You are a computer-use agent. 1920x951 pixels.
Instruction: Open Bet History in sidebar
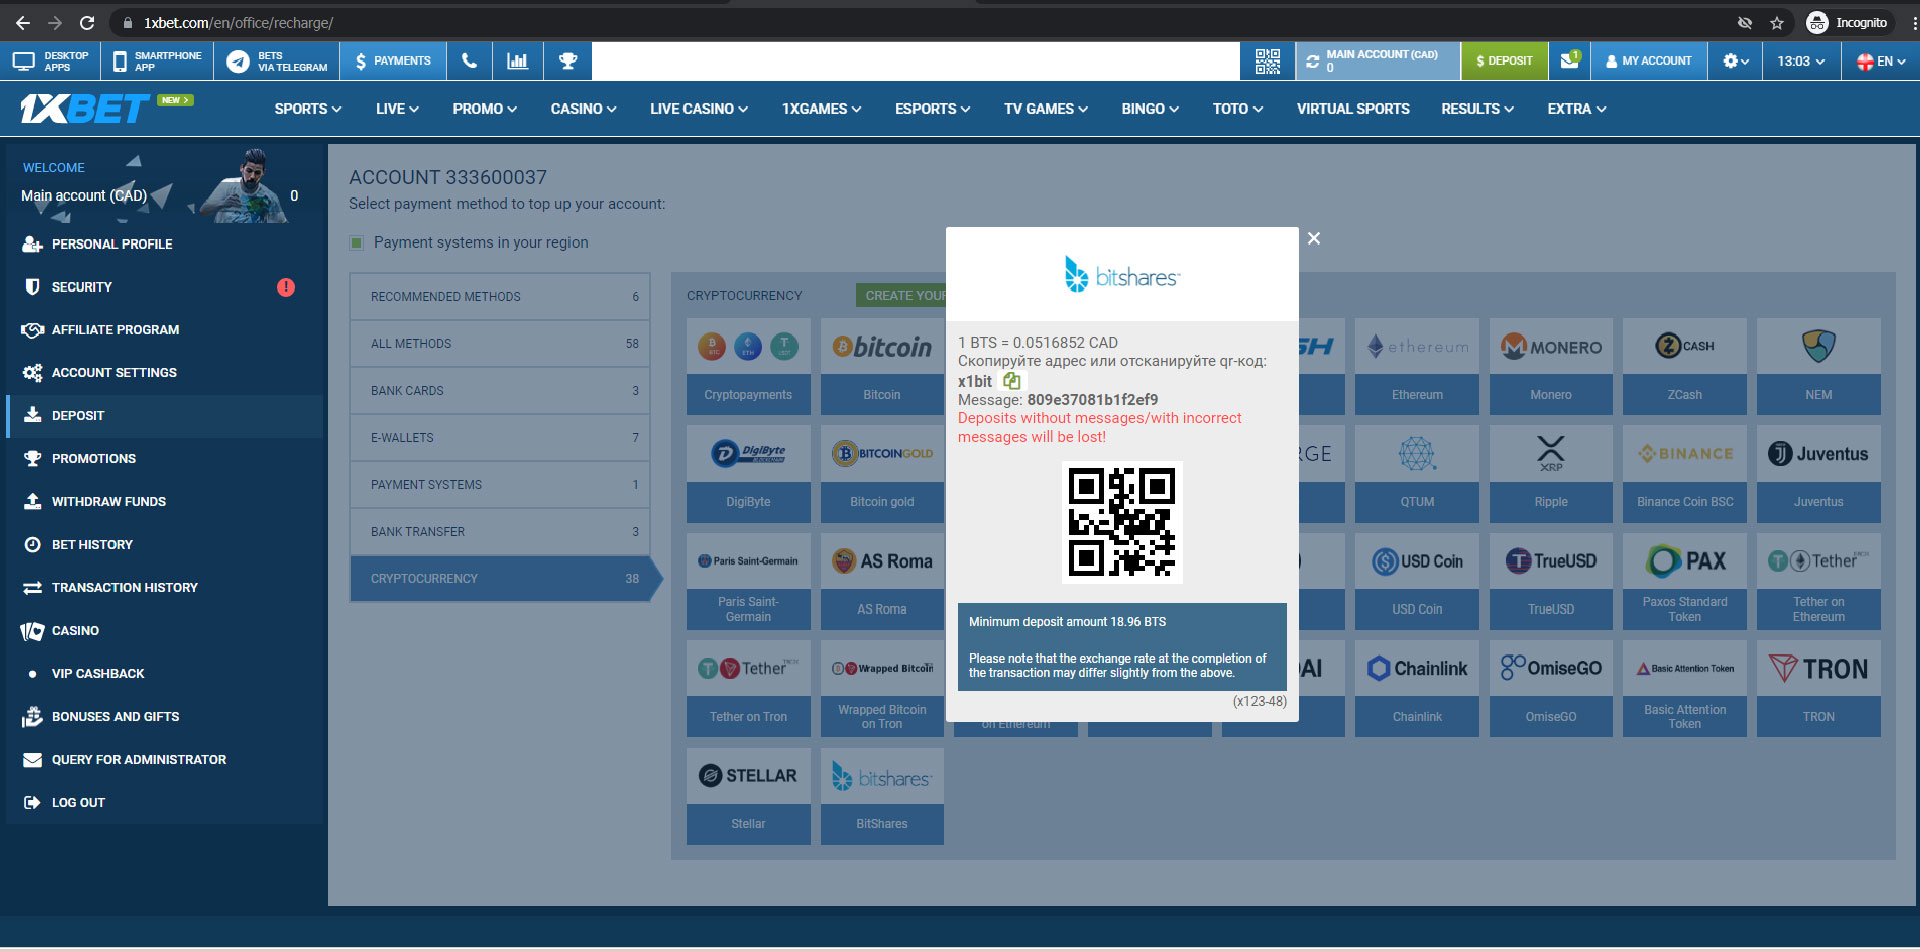pyautogui.click(x=164, y=545)
